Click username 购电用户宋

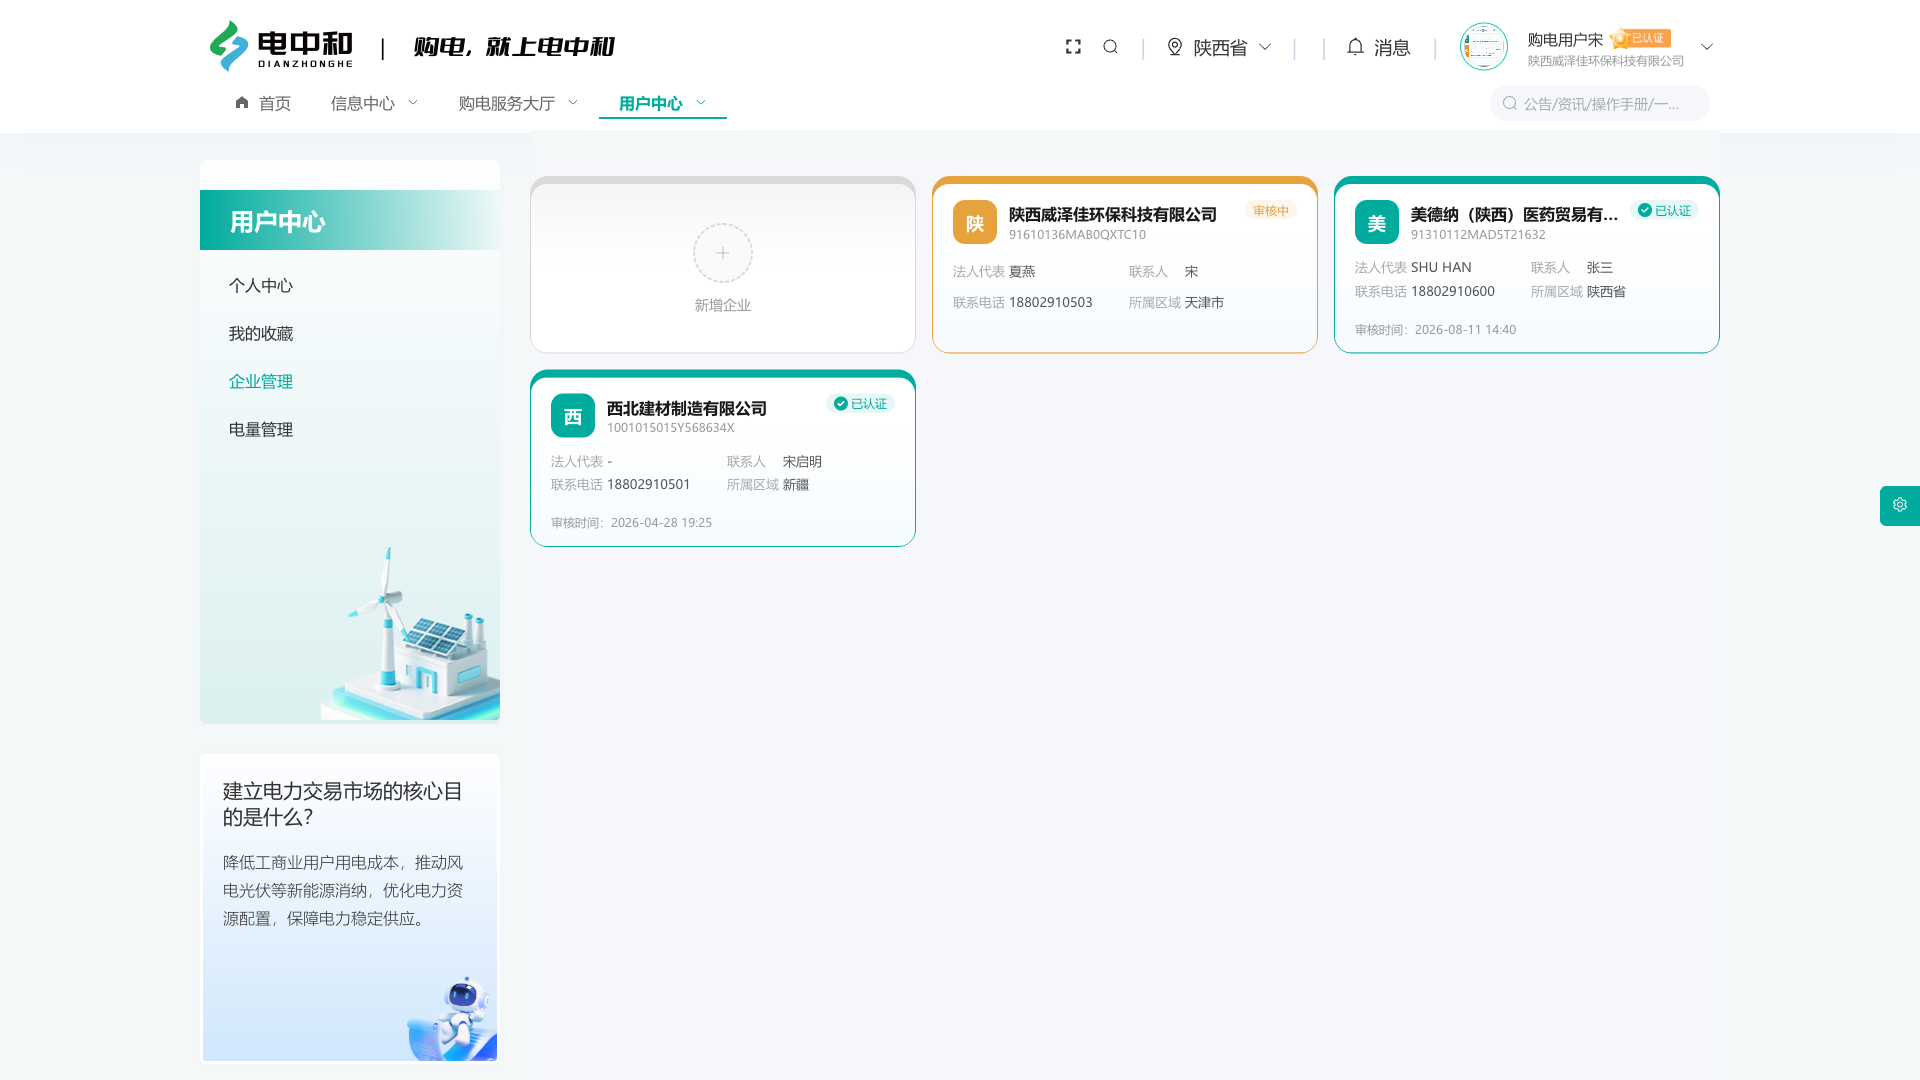(x=1565, y=39)
